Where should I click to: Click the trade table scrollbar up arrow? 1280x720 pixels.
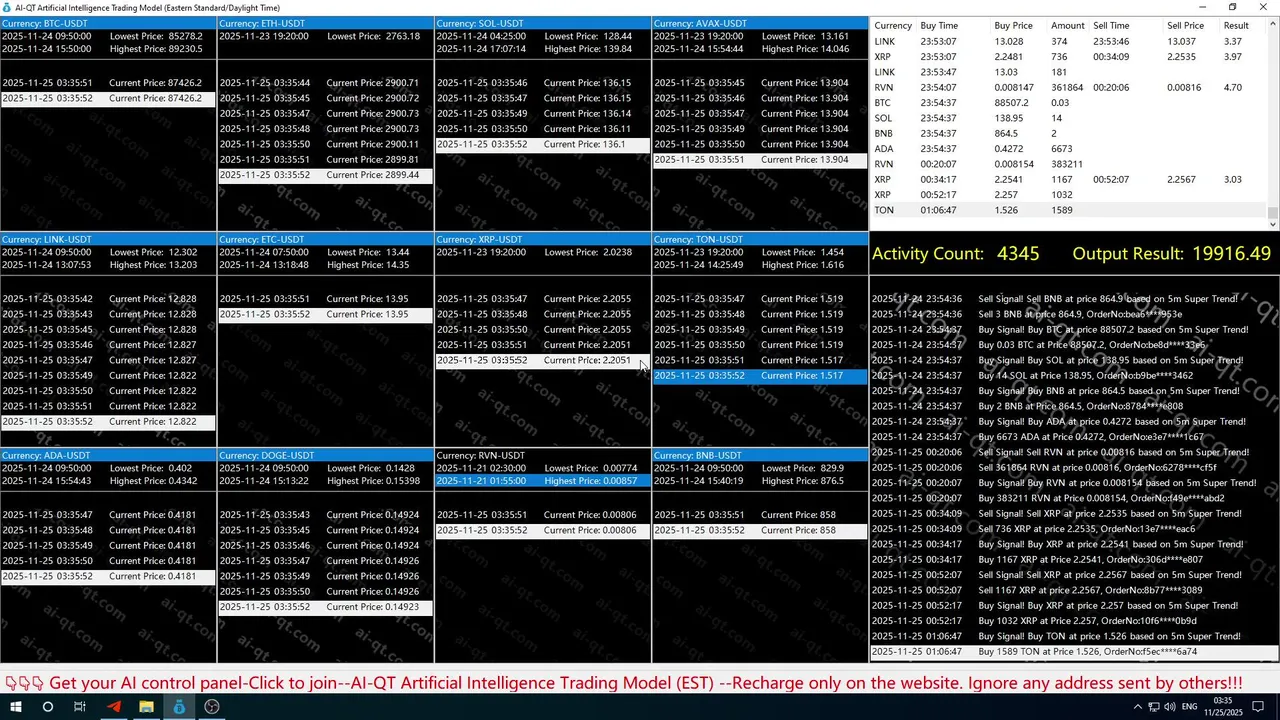pyautogui.click(x=1272, y=24)
